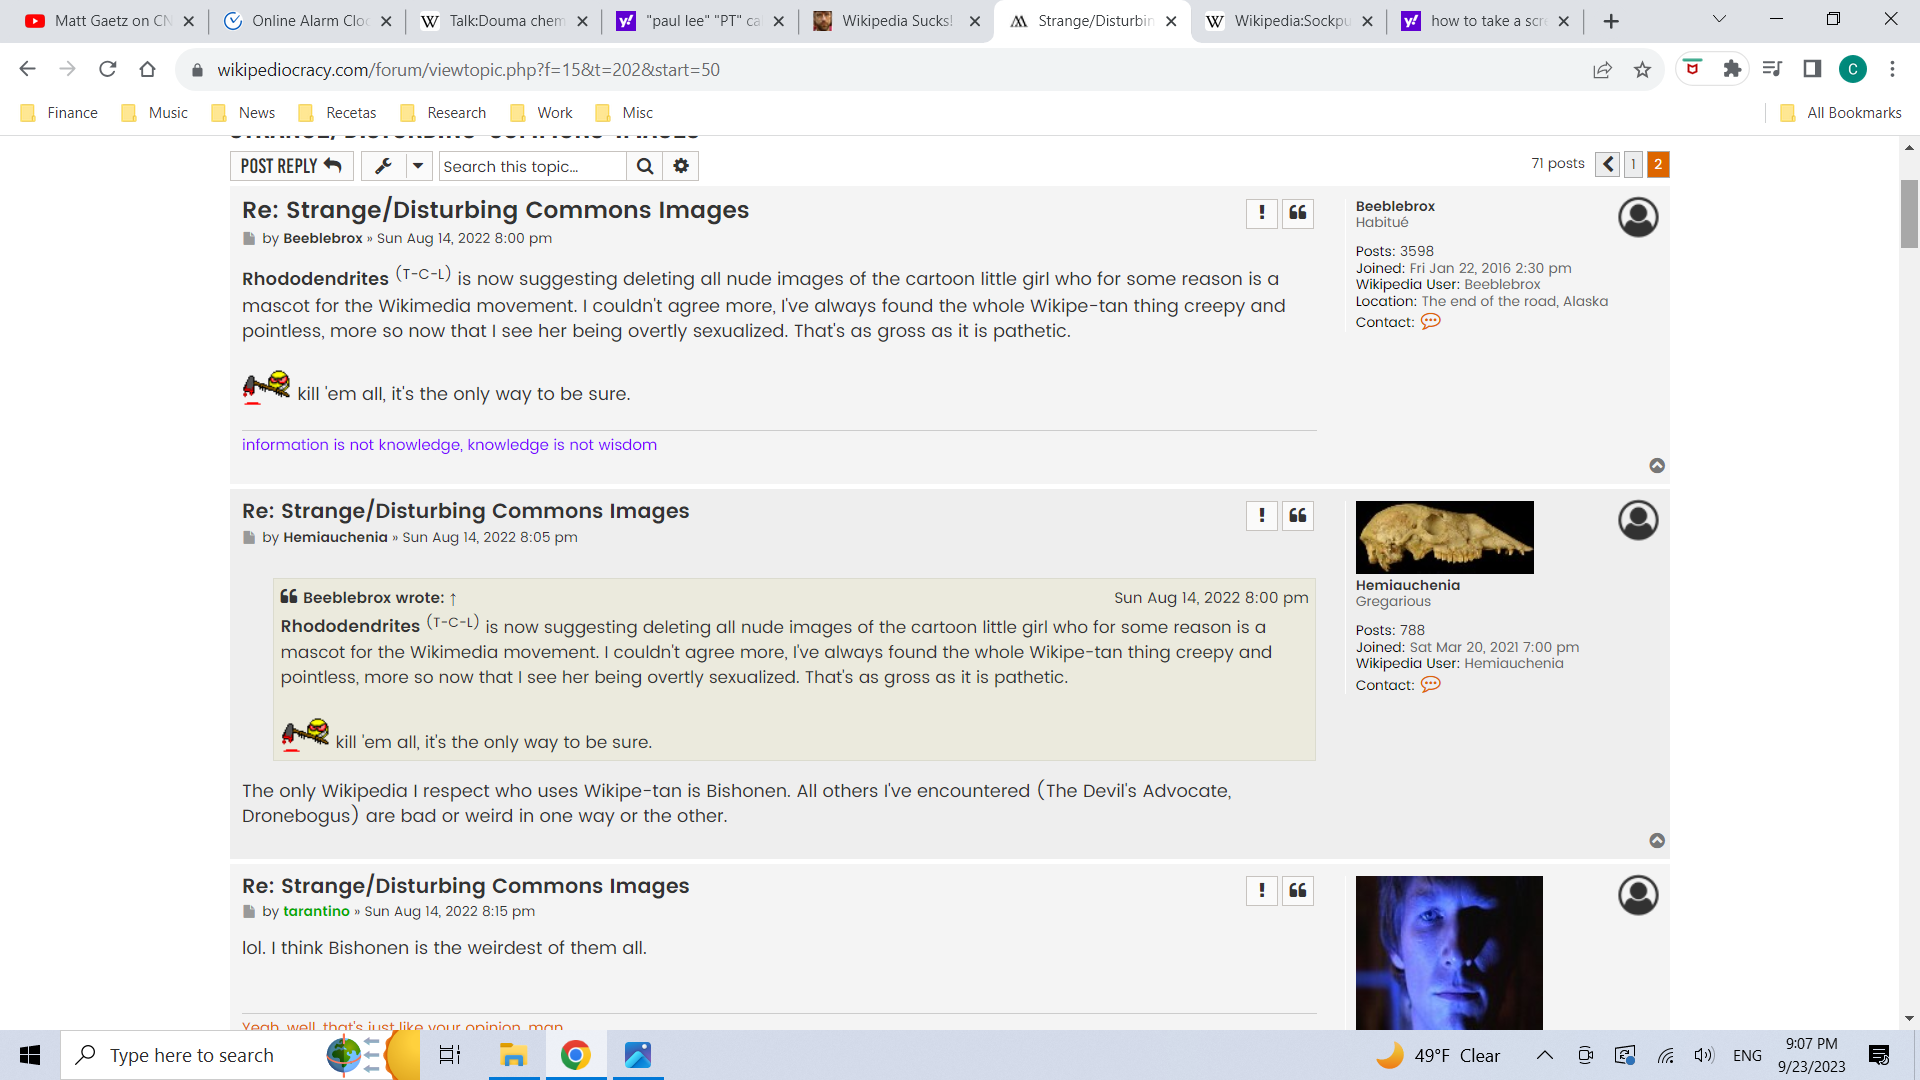Jump to top from Hemiauchenia's post
Screen dimensions: 1920x1080
pyautogui.click(x=1657, y=841)
